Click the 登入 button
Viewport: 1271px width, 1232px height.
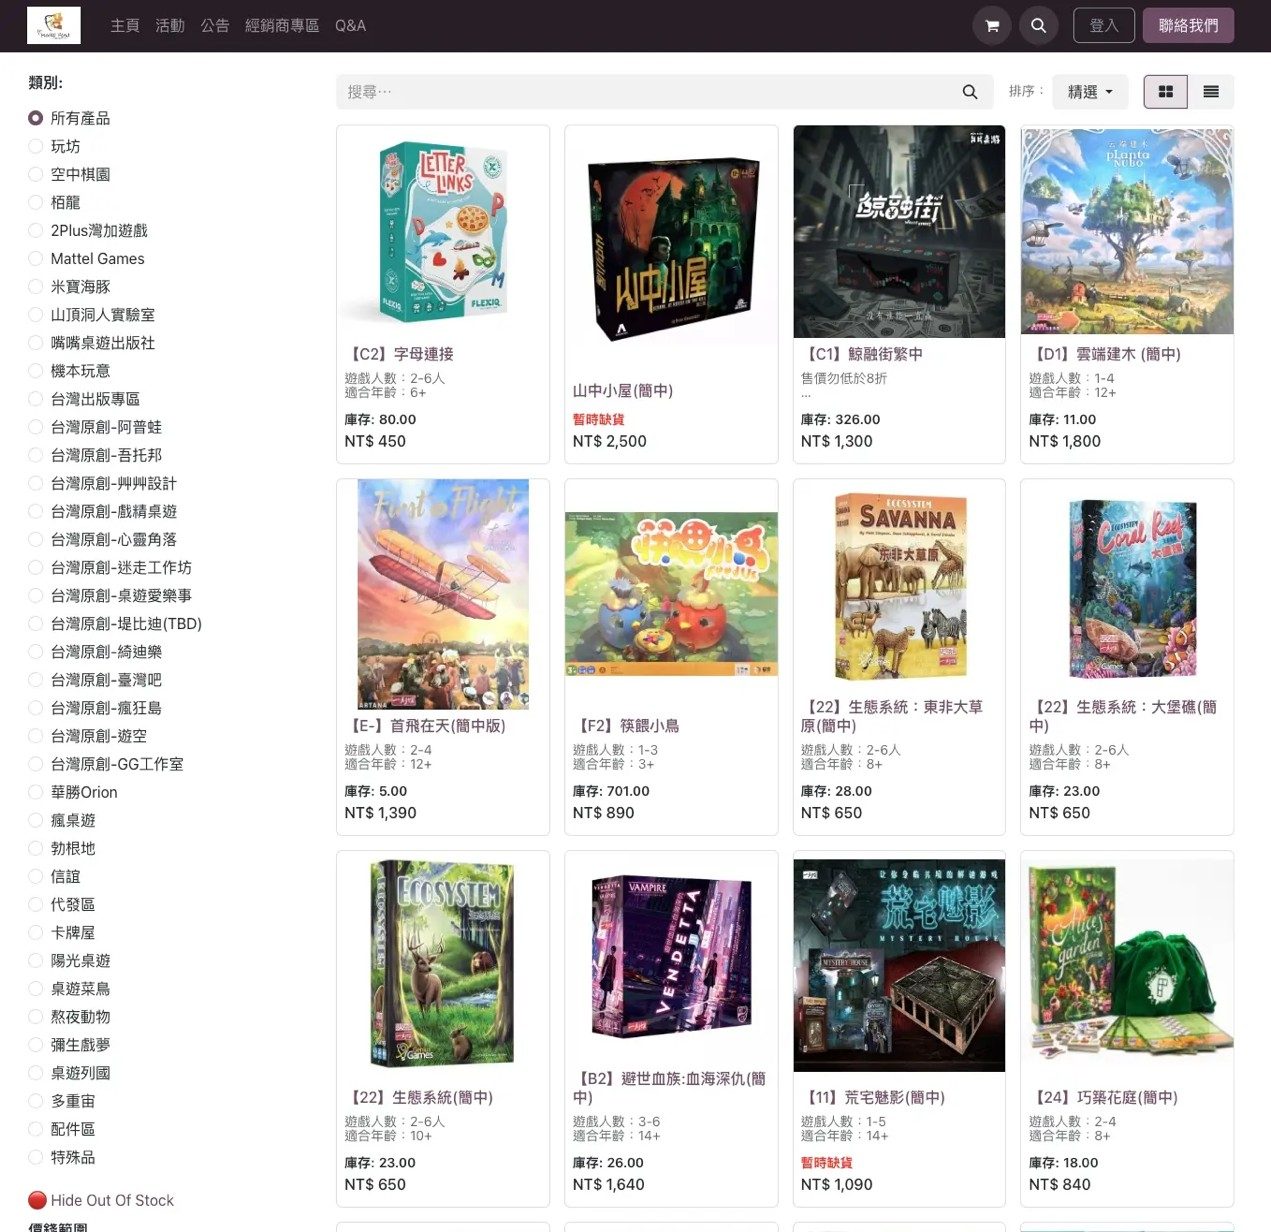click(x=1104, y=26)
